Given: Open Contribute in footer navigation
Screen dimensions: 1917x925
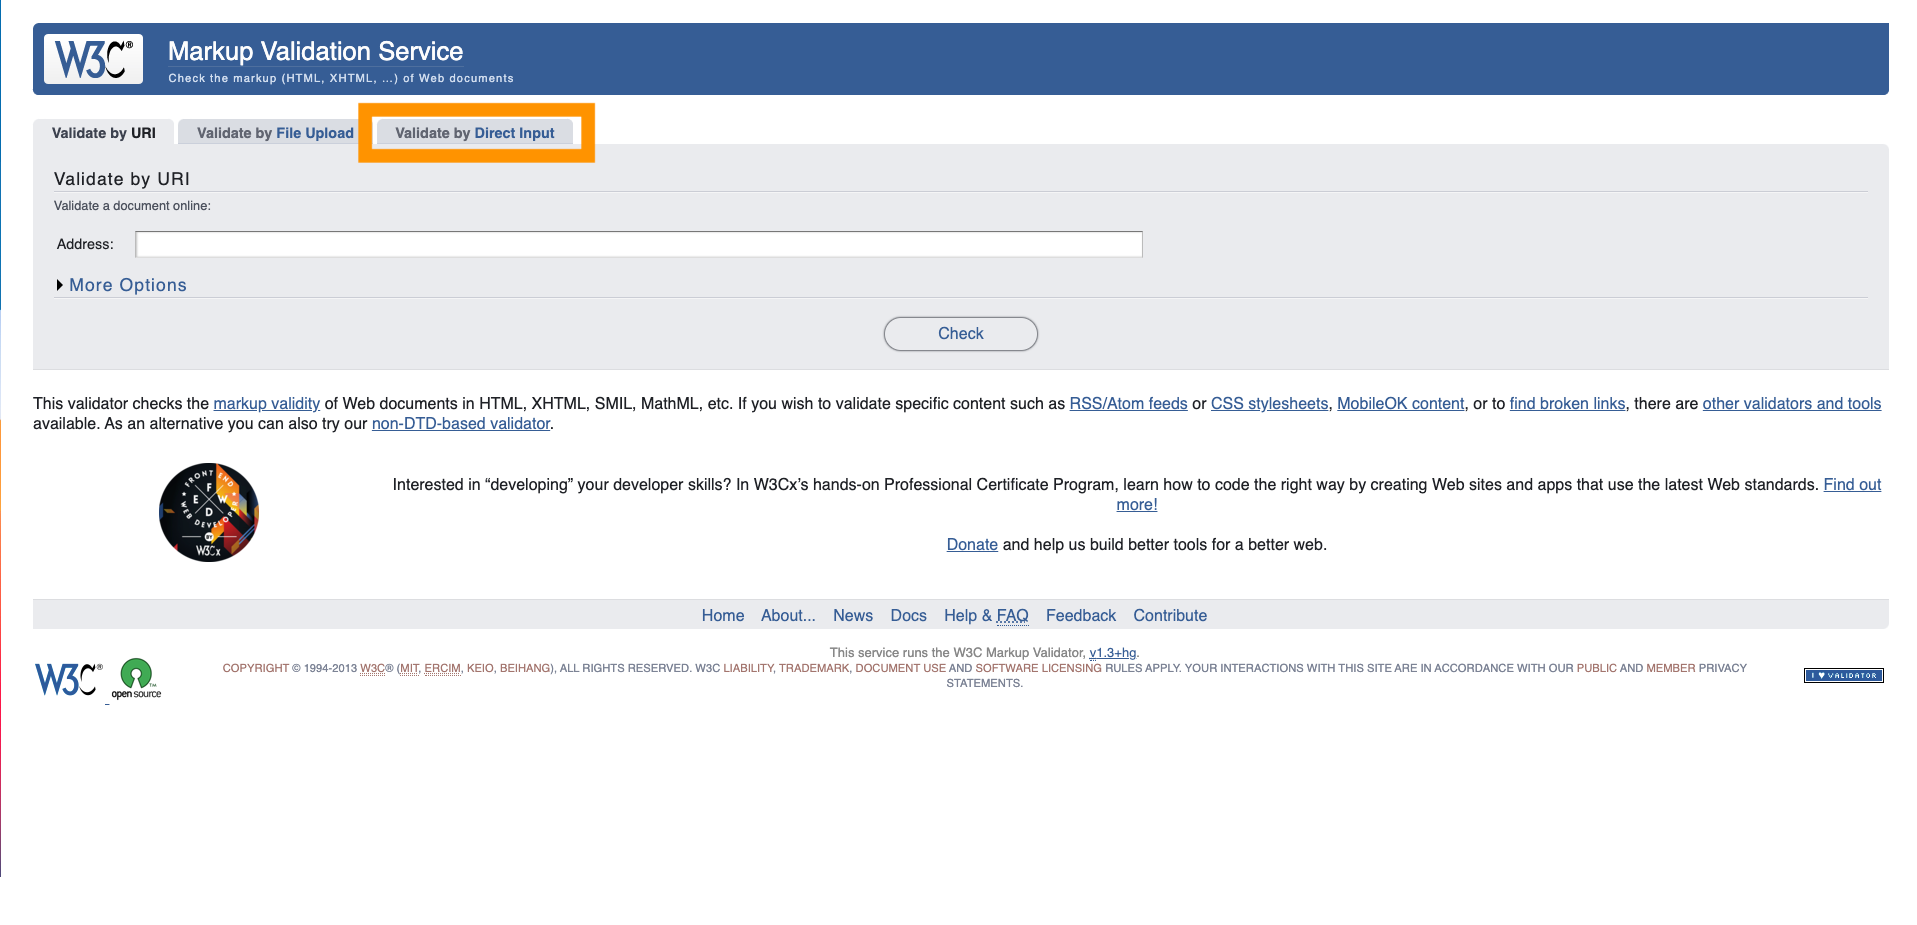Looking at the screenshot, I should [x=1170, y=615].
